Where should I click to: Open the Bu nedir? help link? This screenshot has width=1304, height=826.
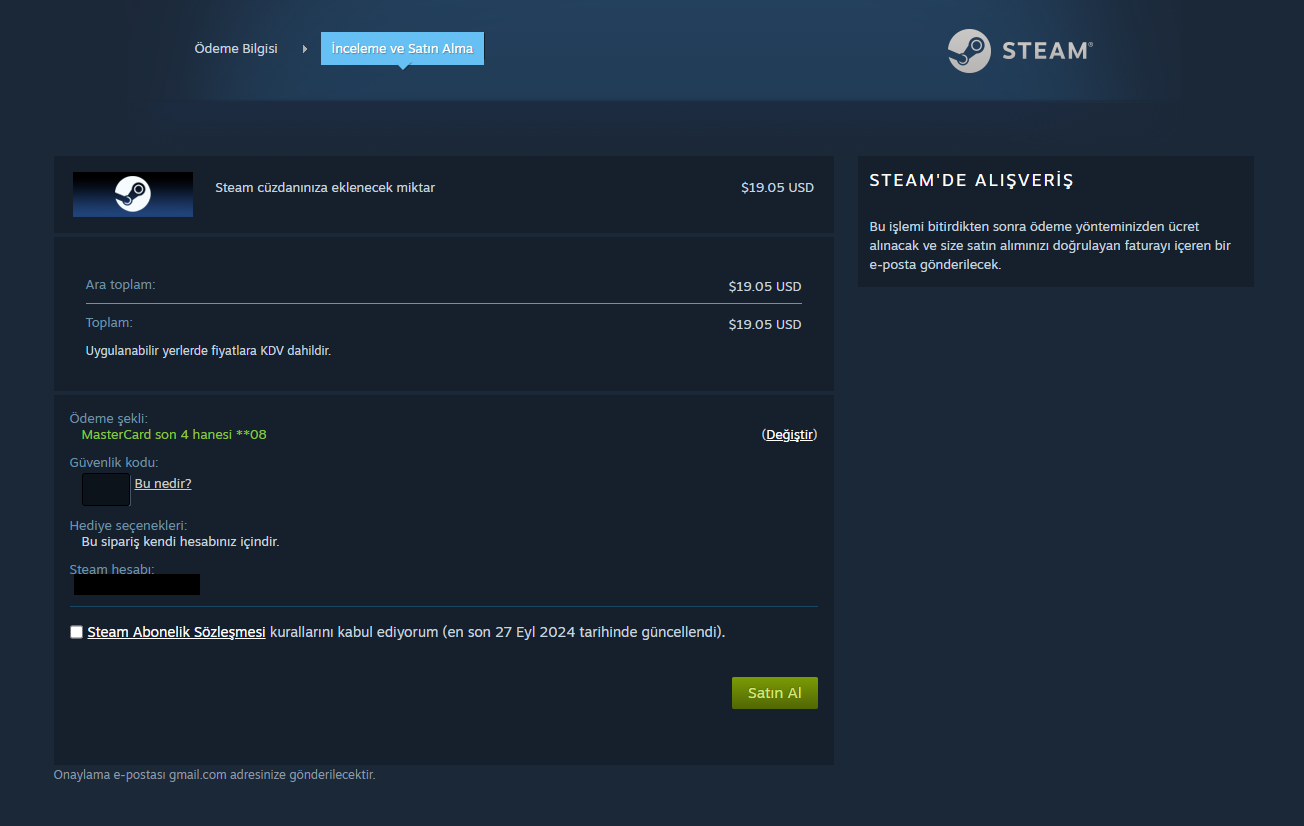click(163, 484)
